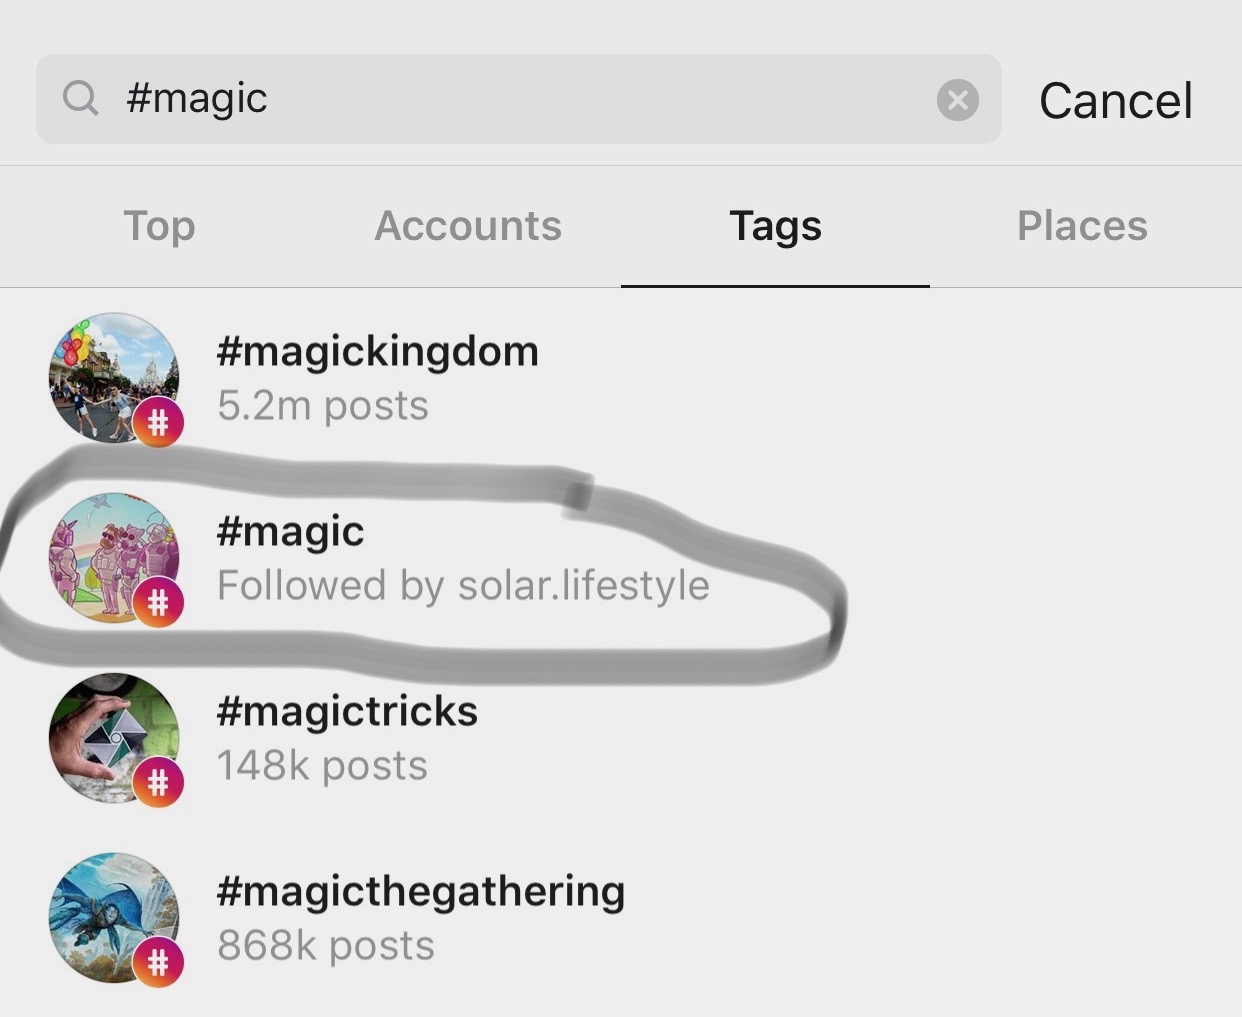Tap the hashtag badge on #magicthegathering
The image size is (1242, 1017).
158,962
